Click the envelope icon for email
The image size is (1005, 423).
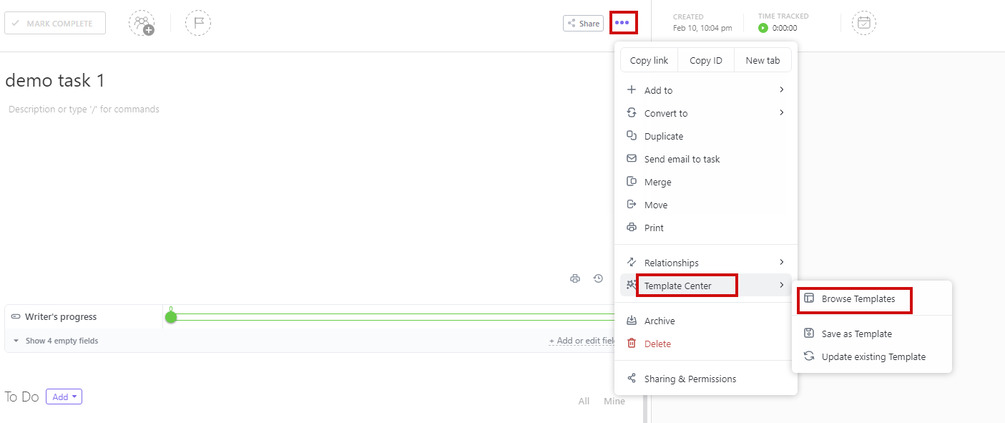click(631, 159)
